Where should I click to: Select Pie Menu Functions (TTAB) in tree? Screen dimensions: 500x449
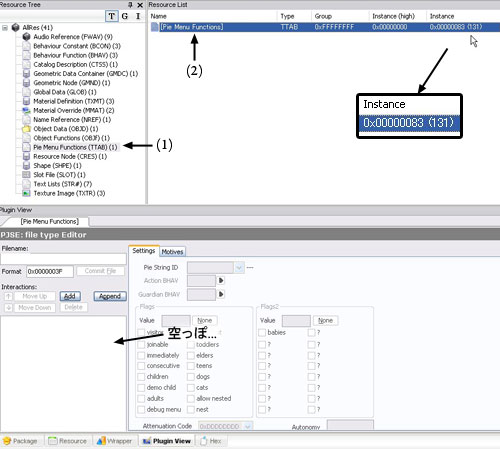pyautogui.click(x=75, y=147)
